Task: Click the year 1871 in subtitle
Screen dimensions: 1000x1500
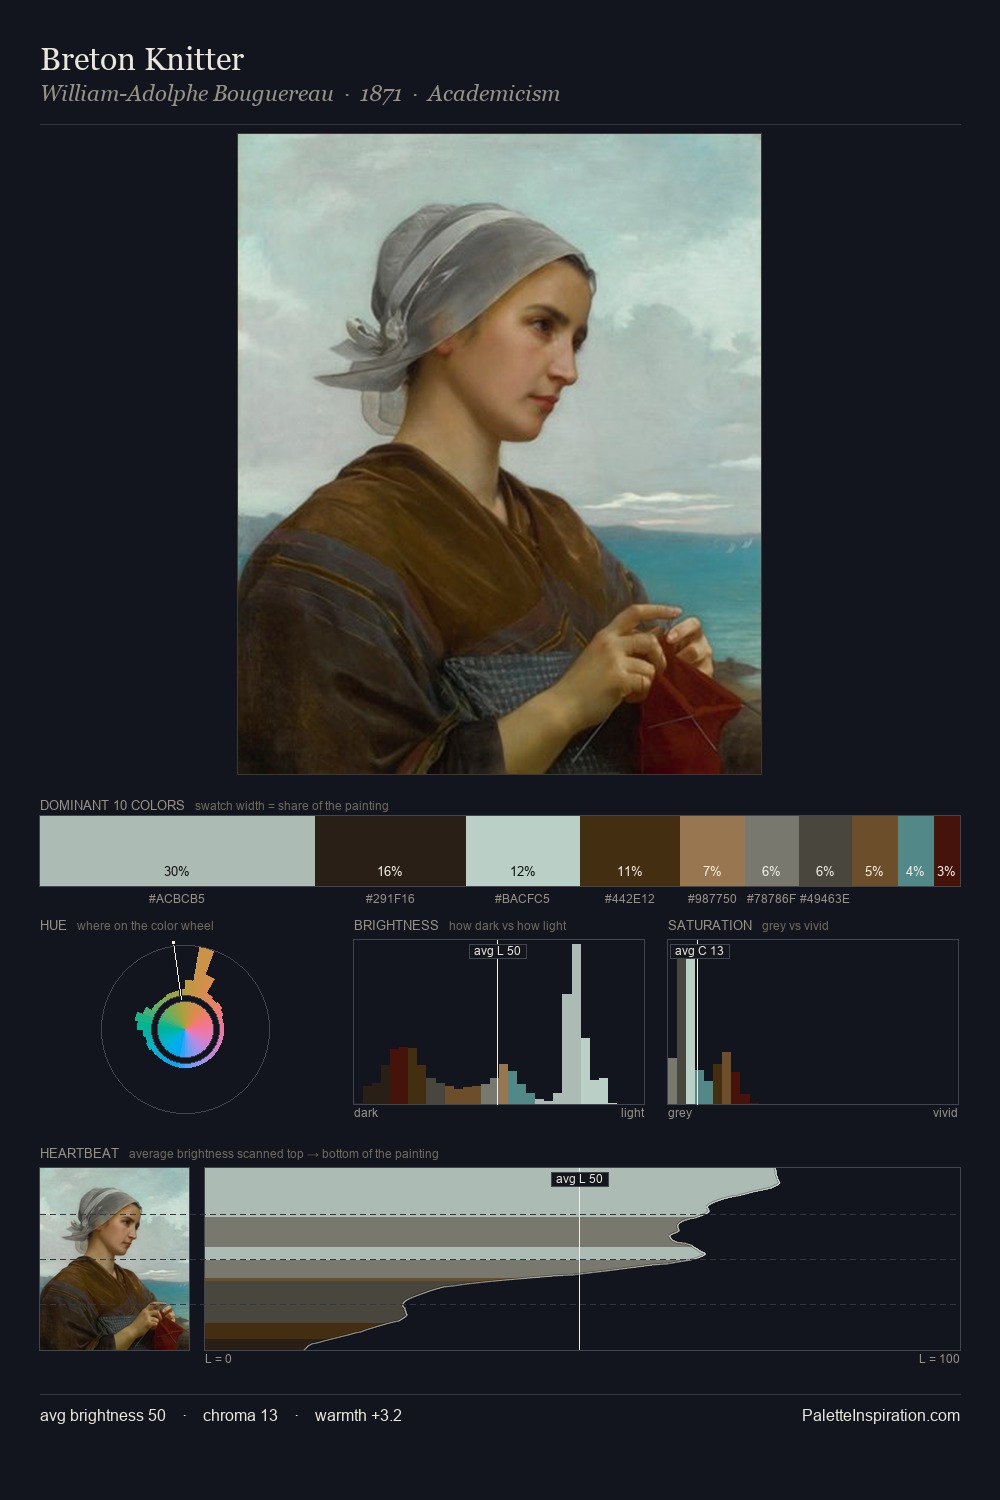Action: pos(381,94)
